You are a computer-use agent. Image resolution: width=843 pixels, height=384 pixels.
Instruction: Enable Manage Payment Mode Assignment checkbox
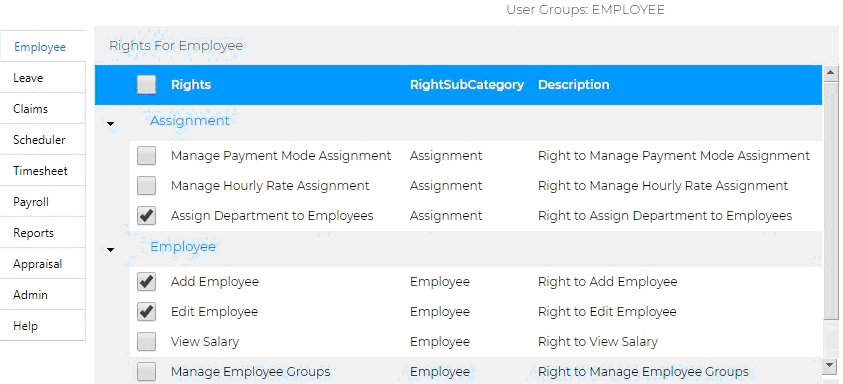click(x=146, y=155)
